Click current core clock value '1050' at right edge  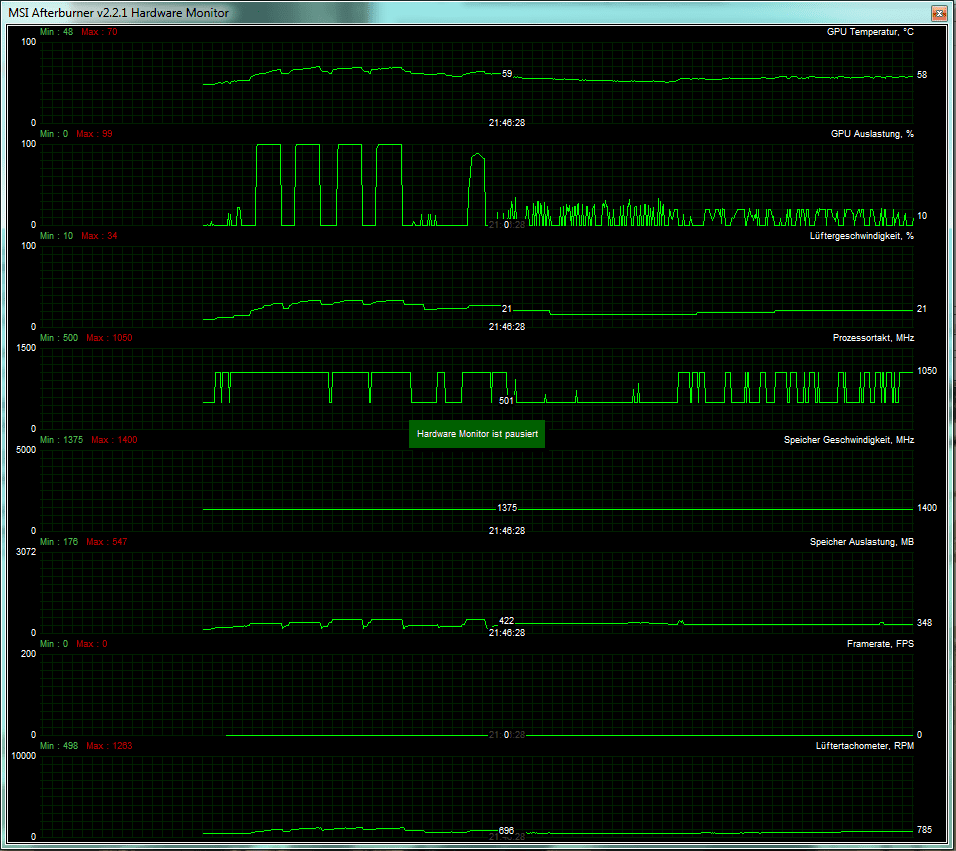927,371
